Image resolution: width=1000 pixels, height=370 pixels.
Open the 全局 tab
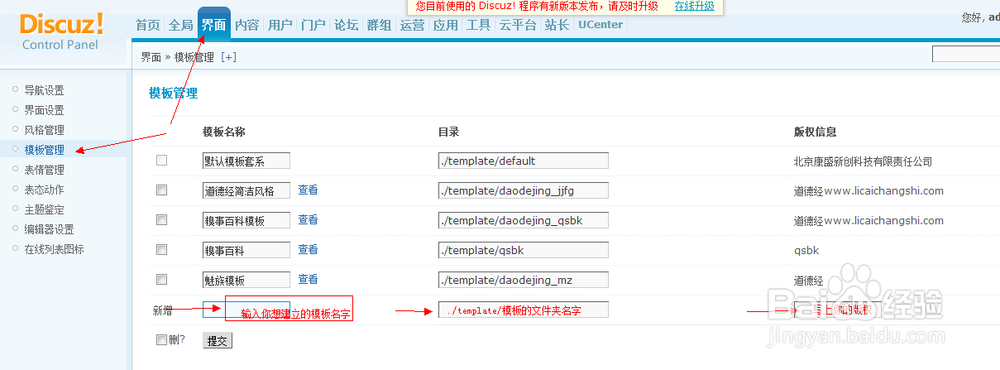coord(180,26)
